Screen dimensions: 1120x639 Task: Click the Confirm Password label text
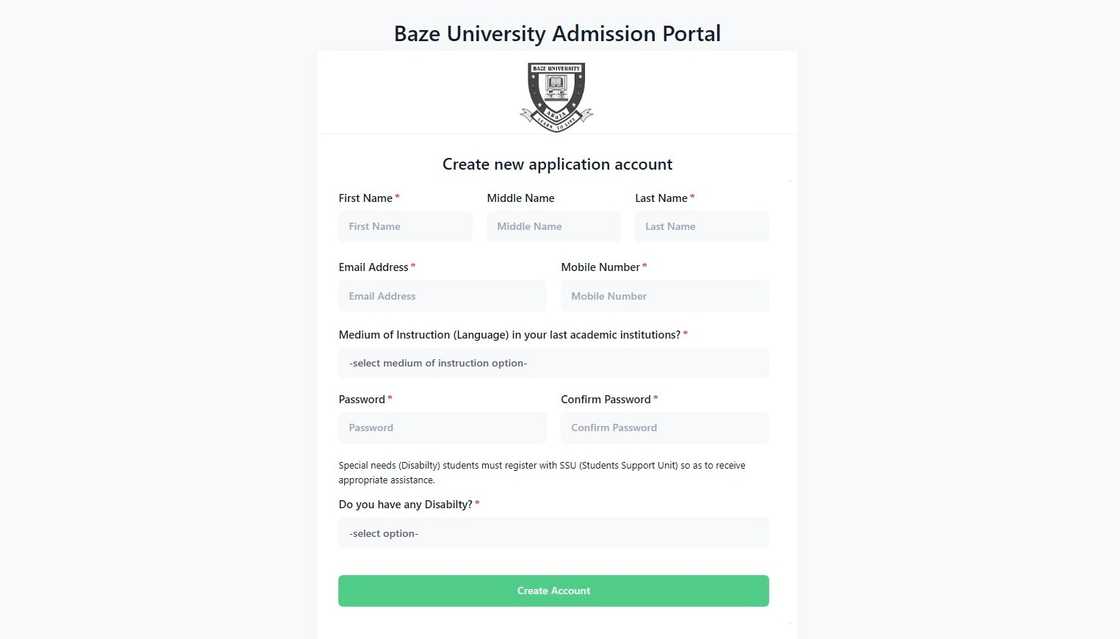coord(606,400)
